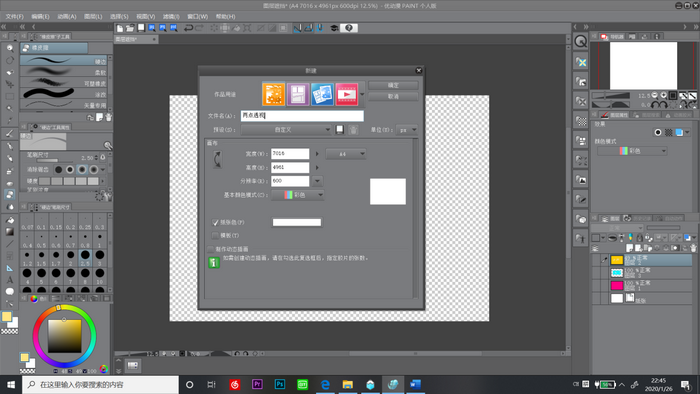The width and height of the screenshot is (700, 394).
Task: Click the swap width and height icon
Action: coord(217,159)
